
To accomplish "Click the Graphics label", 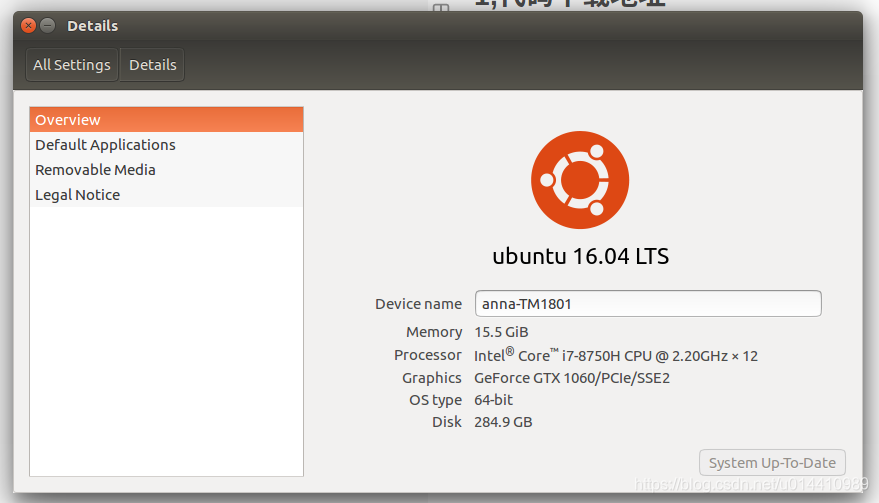I will tap(432, 378).
